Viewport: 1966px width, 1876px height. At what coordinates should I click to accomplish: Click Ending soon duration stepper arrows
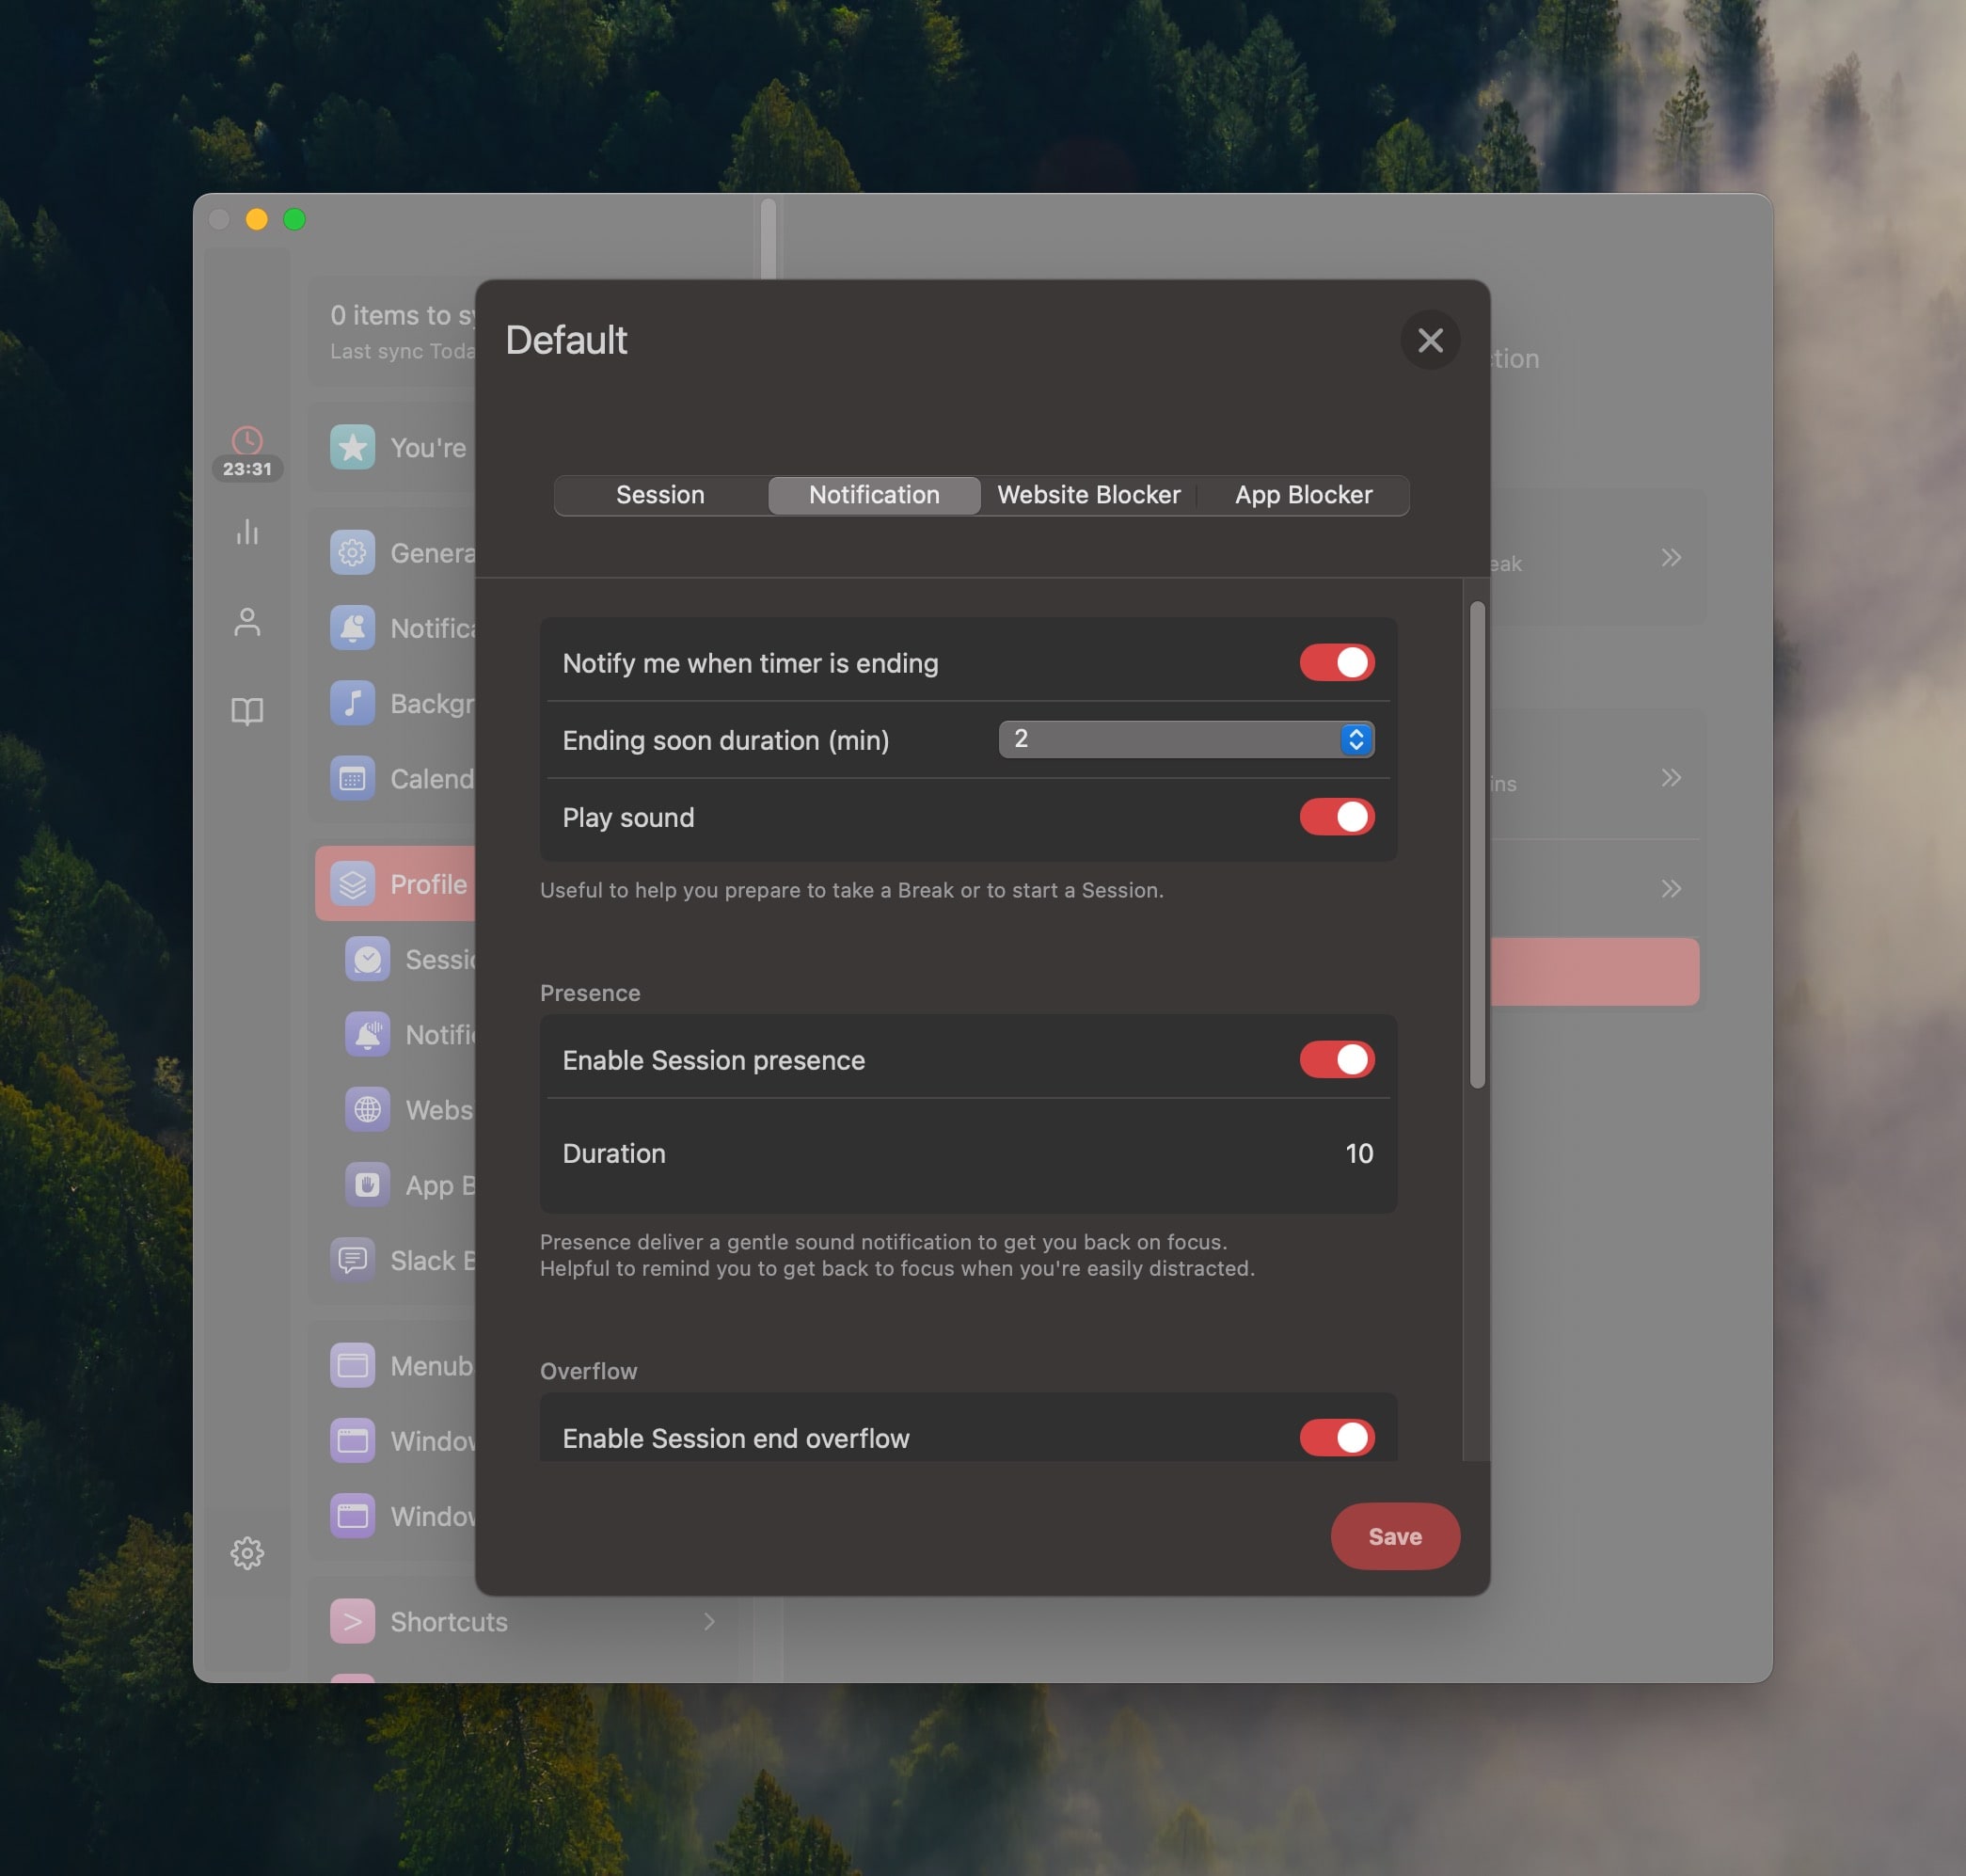click(1356, 739)
